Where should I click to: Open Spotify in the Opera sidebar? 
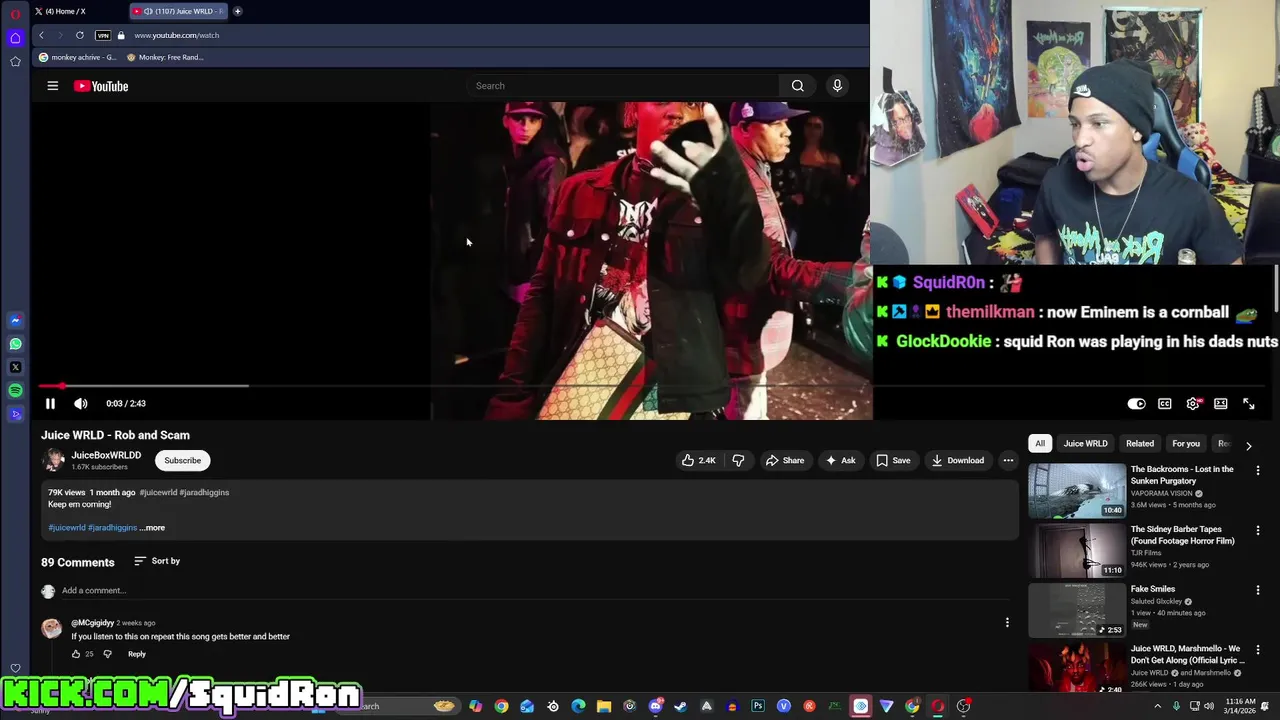pyautogui.click(x=15, y=390)
